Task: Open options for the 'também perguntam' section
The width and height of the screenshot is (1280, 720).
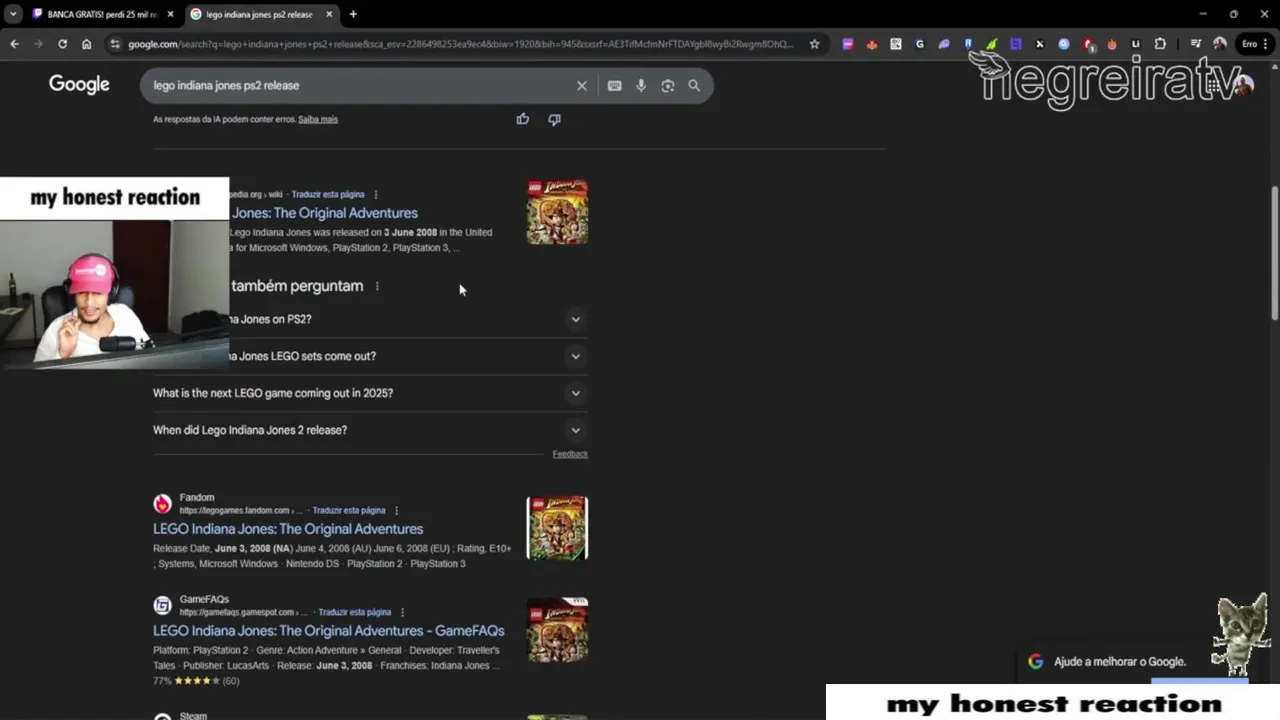Action: (x=377, y=286)
